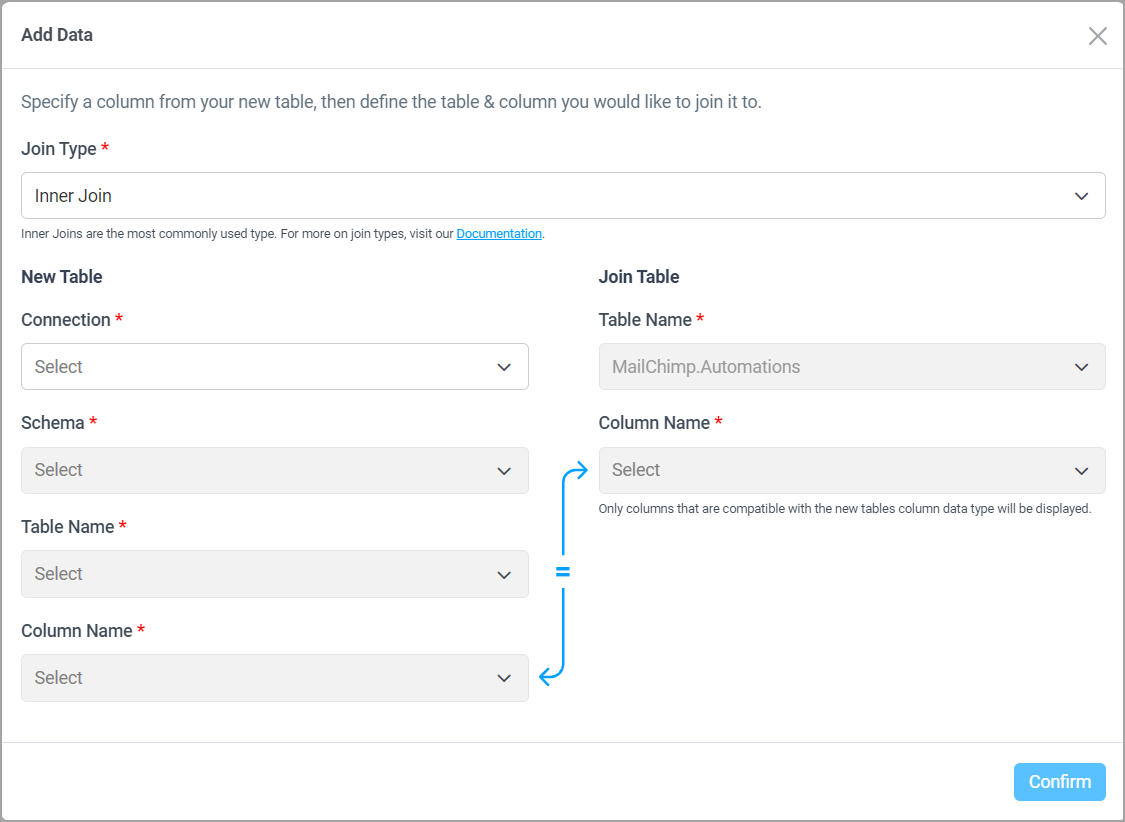The height and width of the screenshot is (822, 1125).
Task: Click the chevron on New Table's Table Name field
Action: (504, 574)
